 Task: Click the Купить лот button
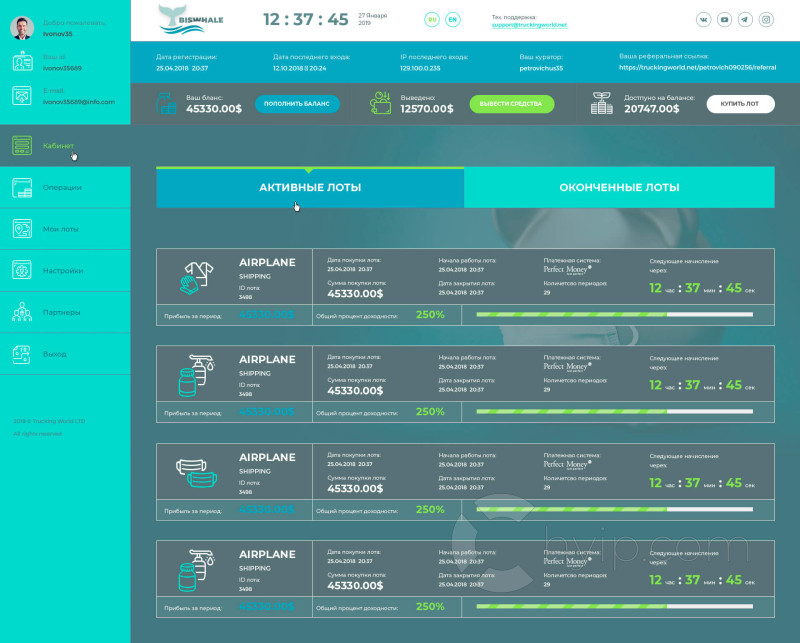[740, 104]
